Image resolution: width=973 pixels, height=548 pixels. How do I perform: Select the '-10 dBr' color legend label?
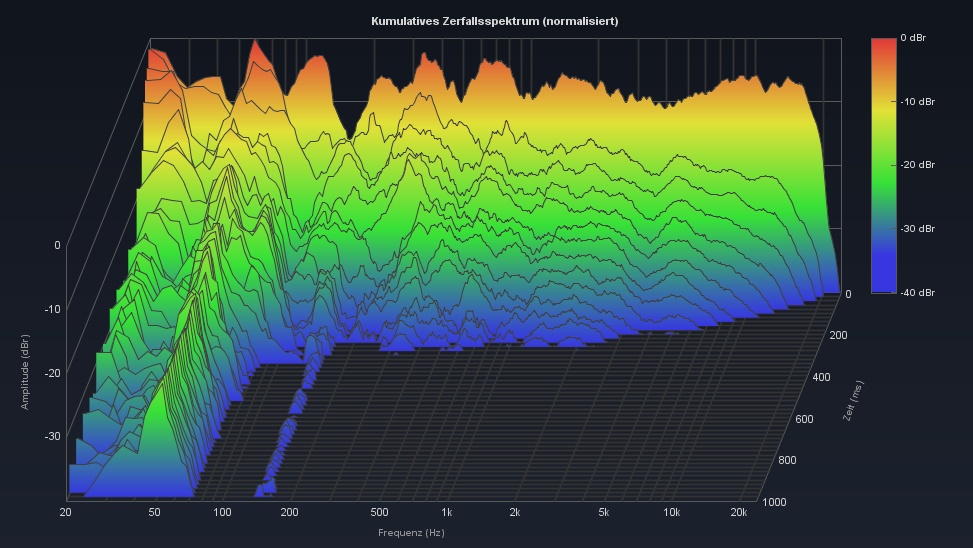[917, 101]
